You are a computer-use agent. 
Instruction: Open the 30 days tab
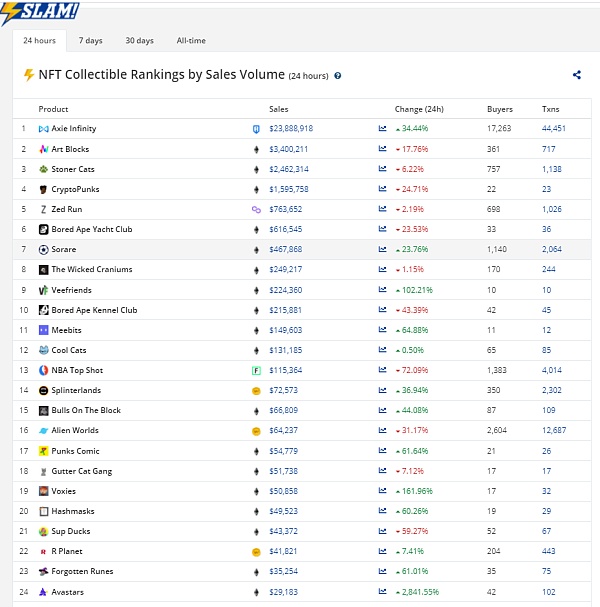coord(139,40)
